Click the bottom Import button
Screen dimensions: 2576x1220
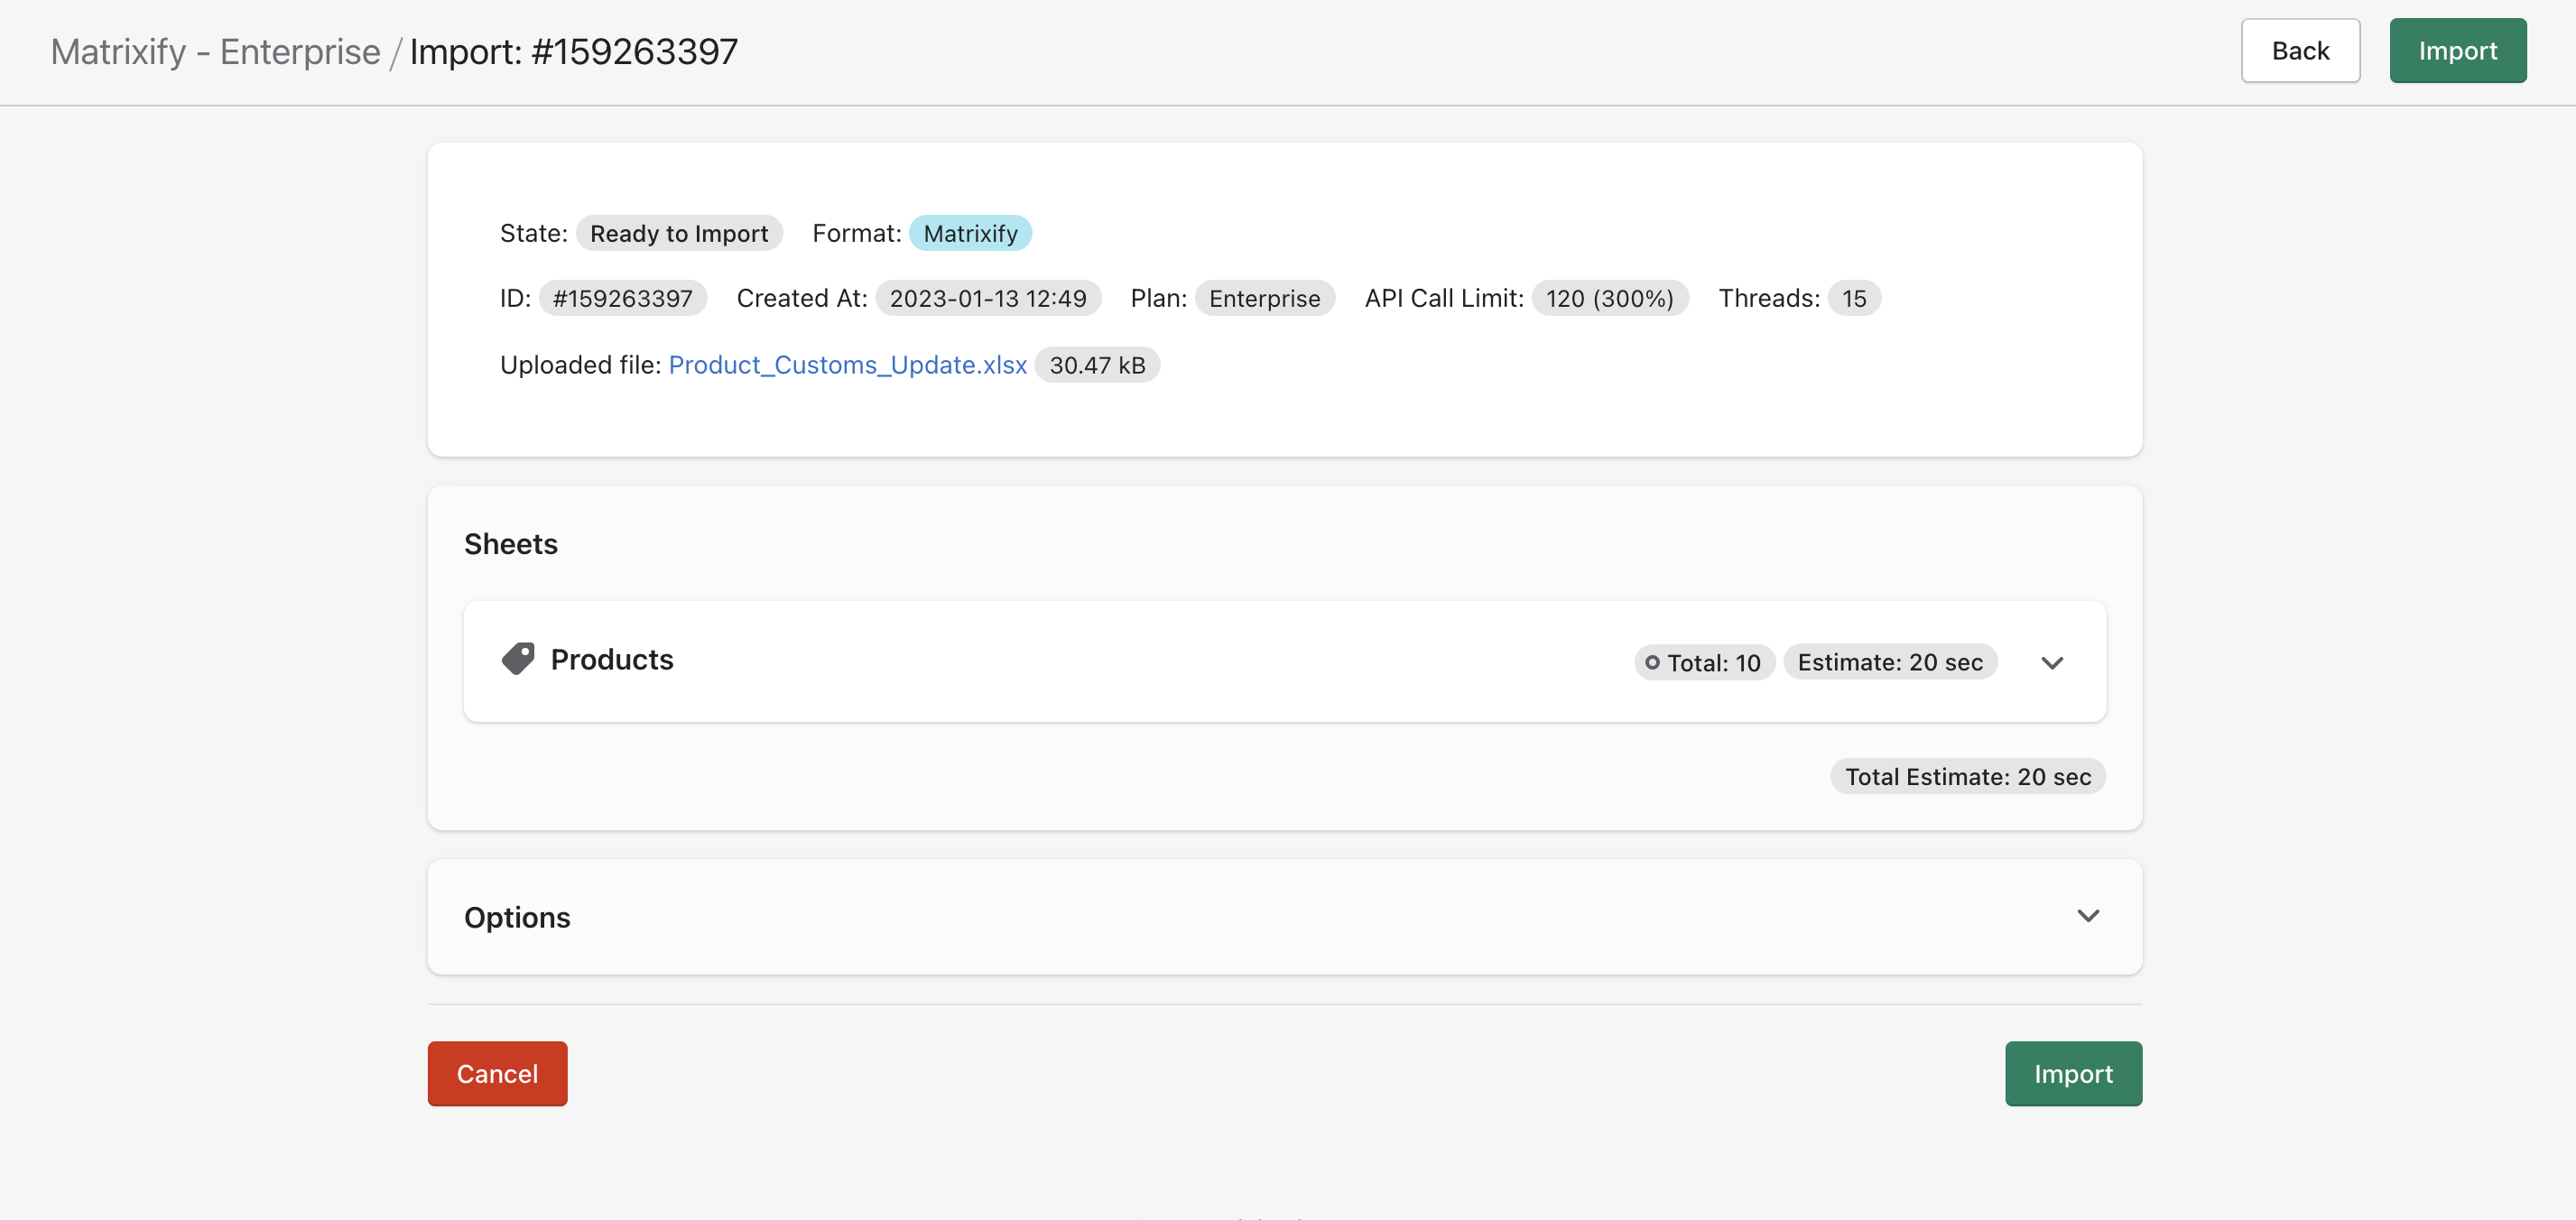pos(2073,1073)
